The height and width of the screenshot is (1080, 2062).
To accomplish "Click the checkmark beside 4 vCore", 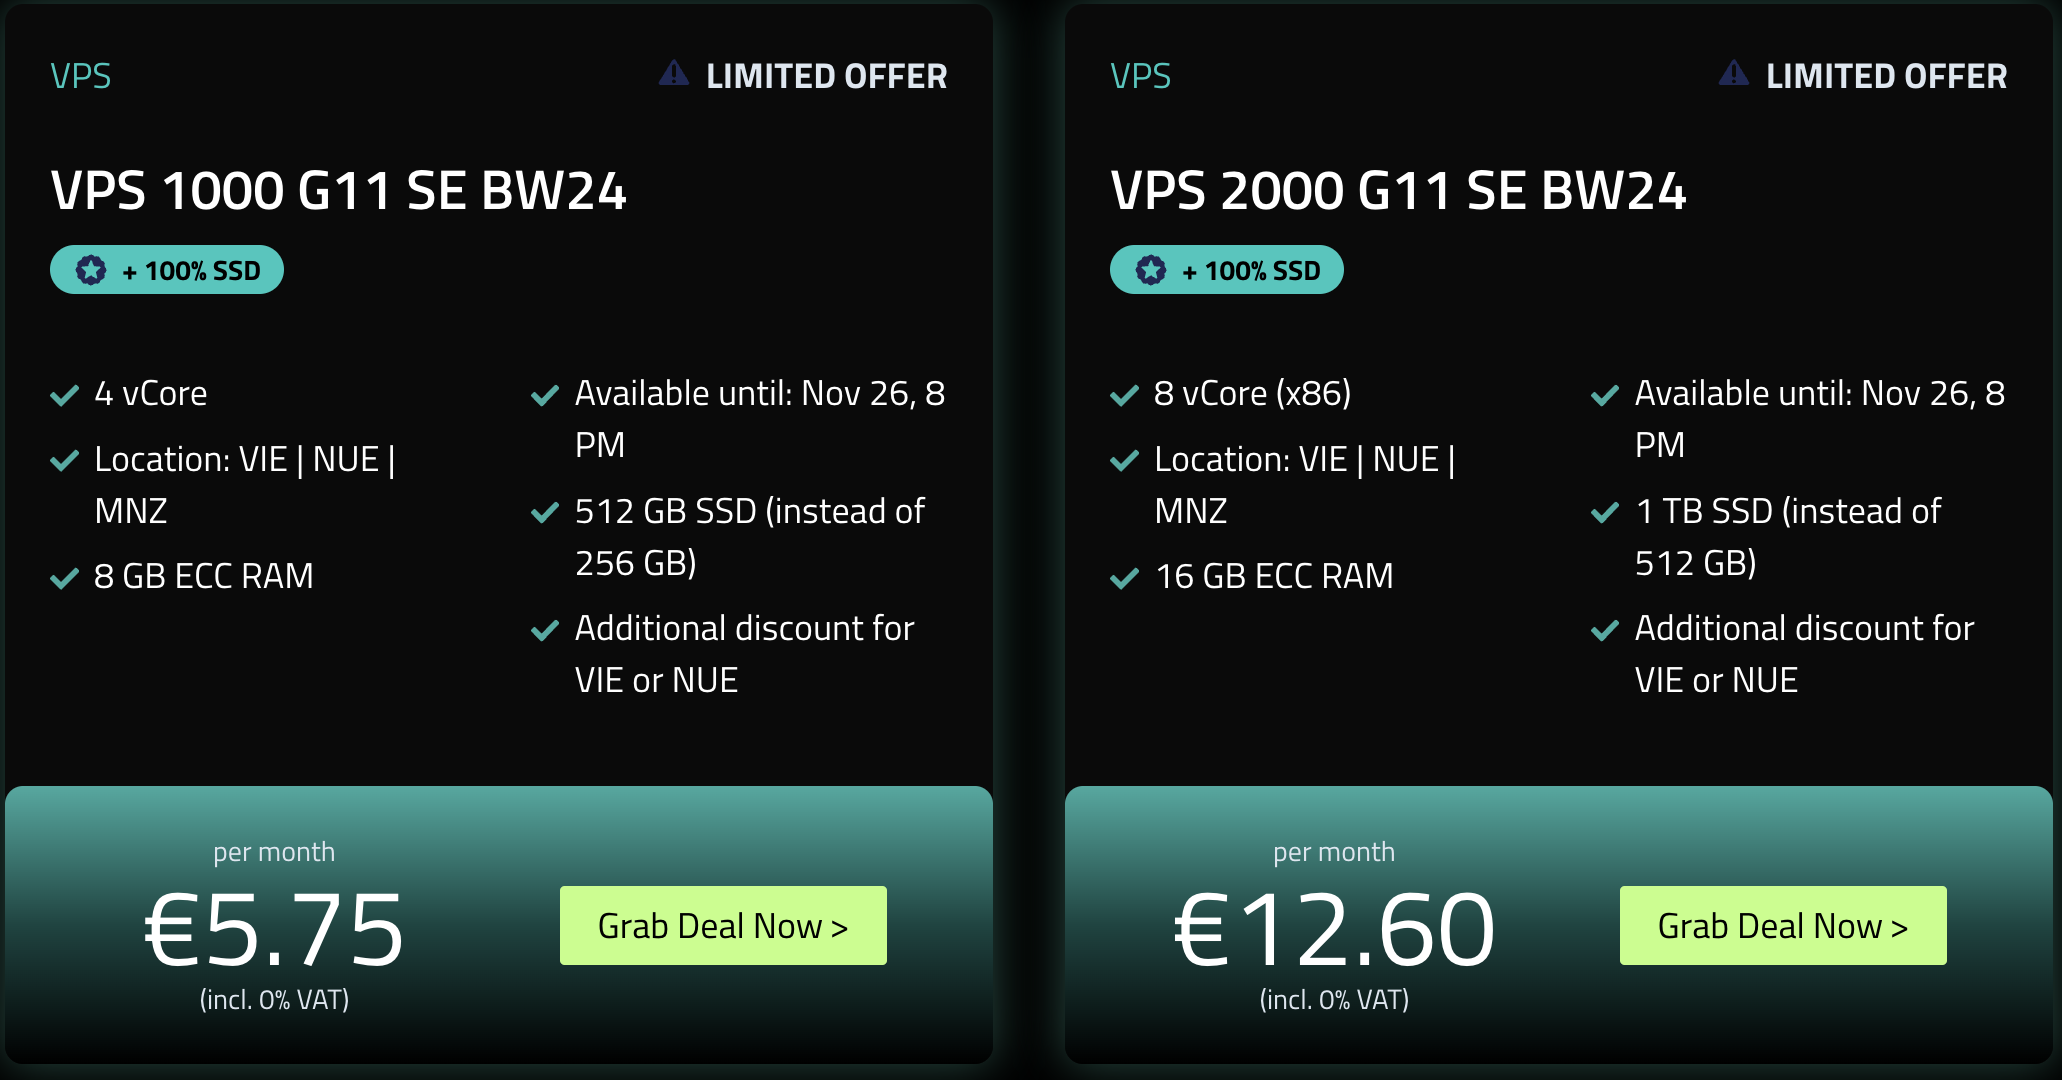I will pyautogui.click(x=65, y=396).
